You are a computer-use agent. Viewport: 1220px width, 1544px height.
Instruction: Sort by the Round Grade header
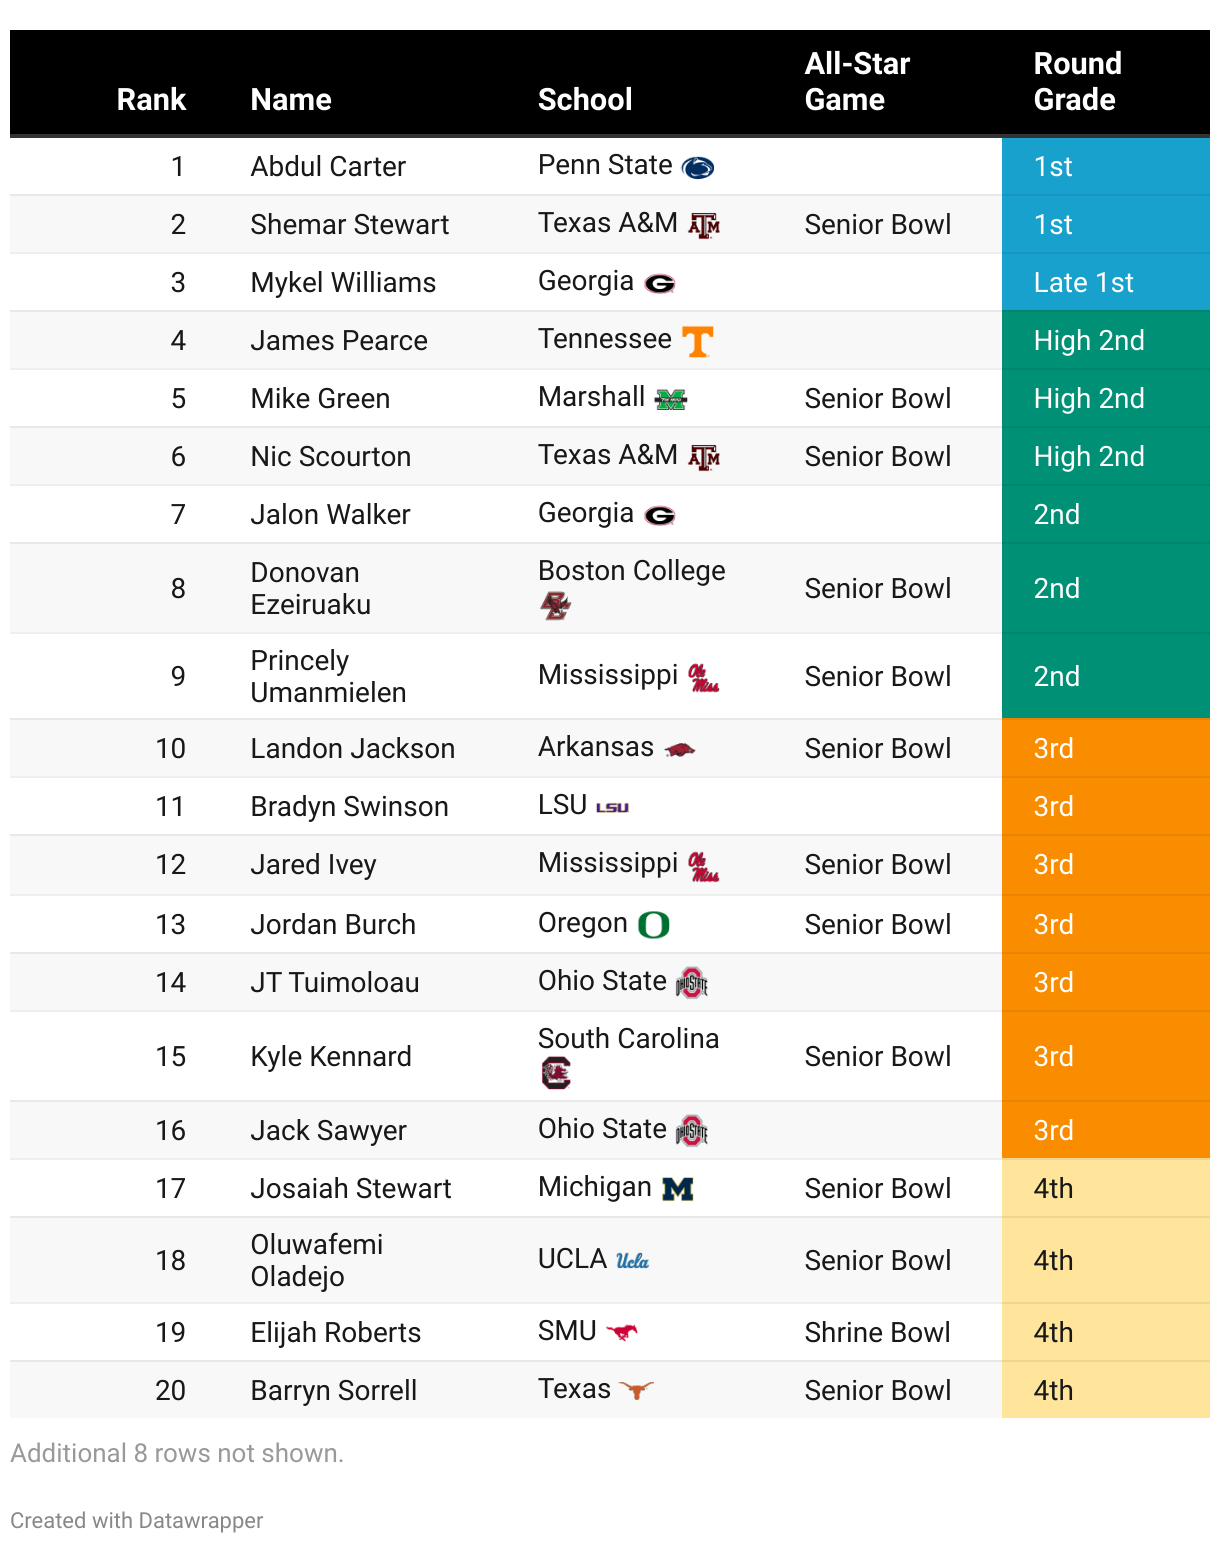tap(1077, 81)
